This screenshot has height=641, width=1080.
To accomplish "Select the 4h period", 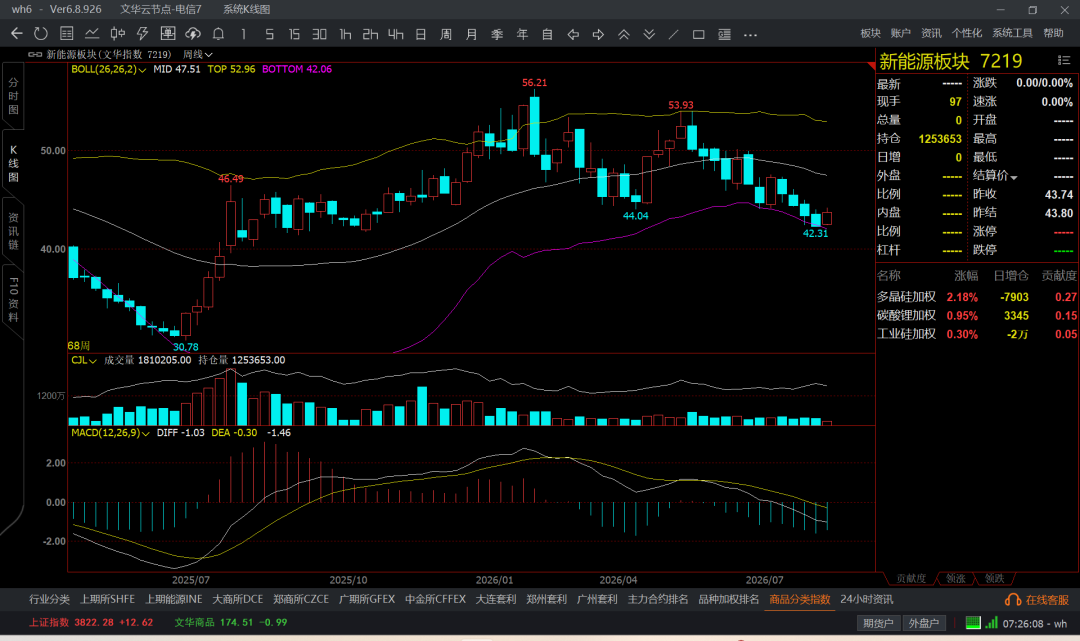I will [395, 34].
